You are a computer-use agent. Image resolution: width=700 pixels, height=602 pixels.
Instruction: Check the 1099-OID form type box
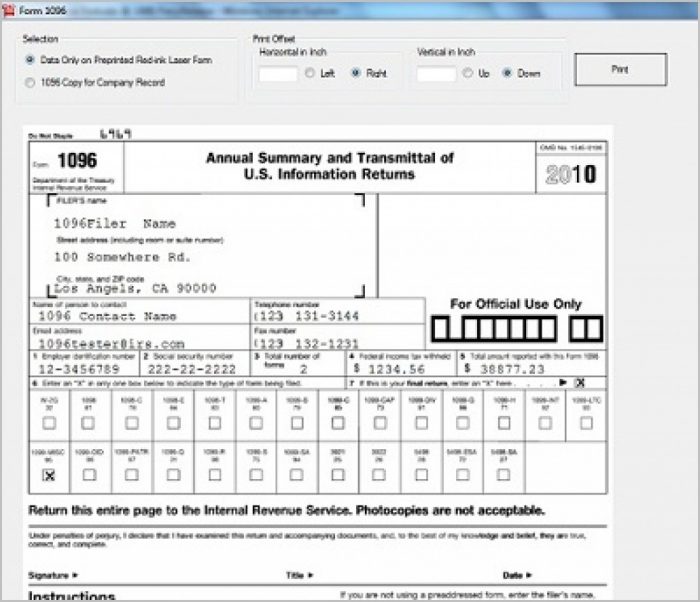pos(89,475)
